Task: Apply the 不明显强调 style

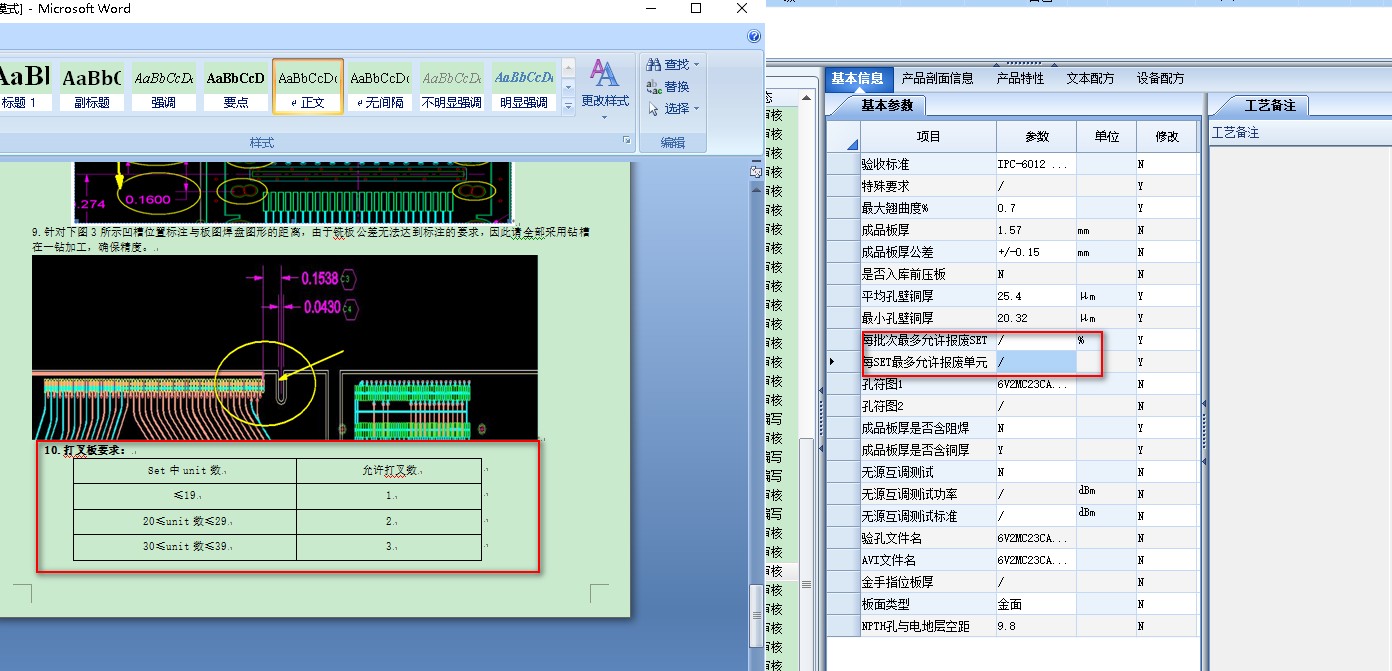Action: 452,86
